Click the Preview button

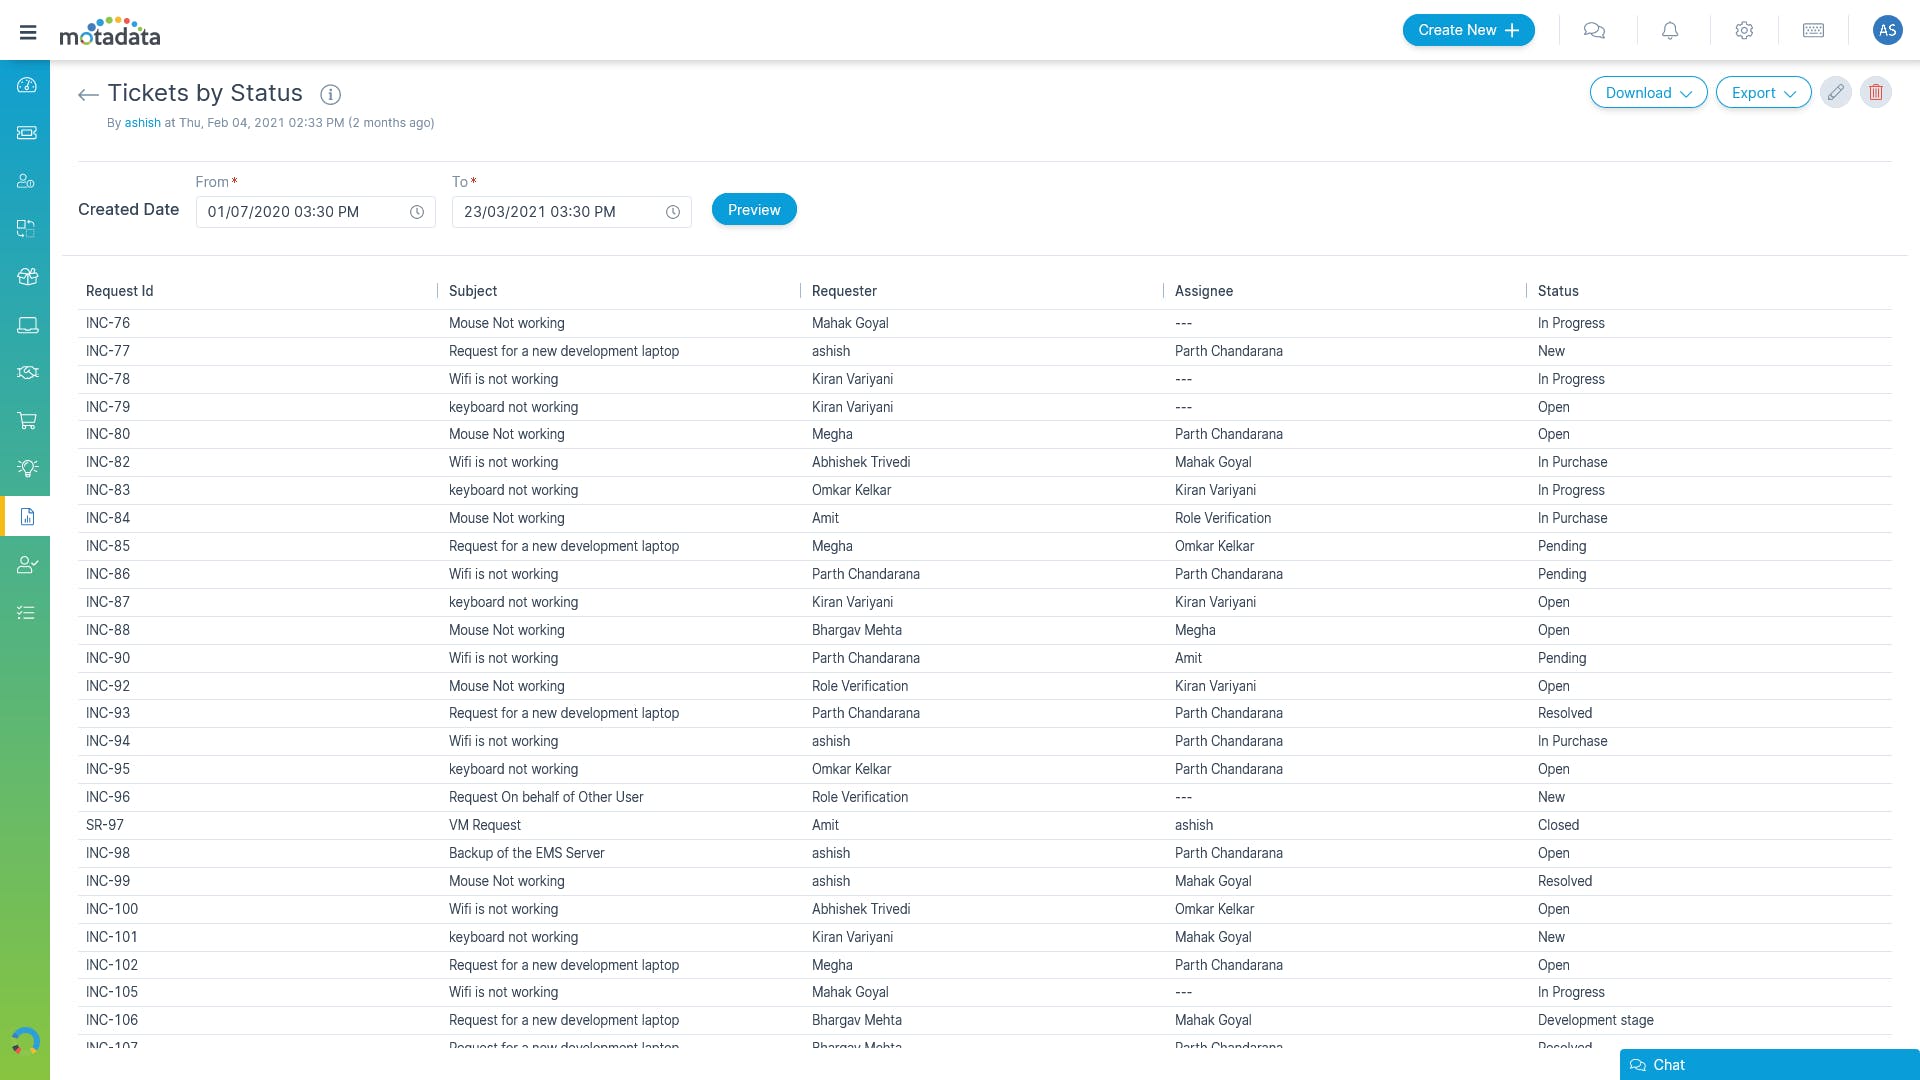[x=754, y=210]
